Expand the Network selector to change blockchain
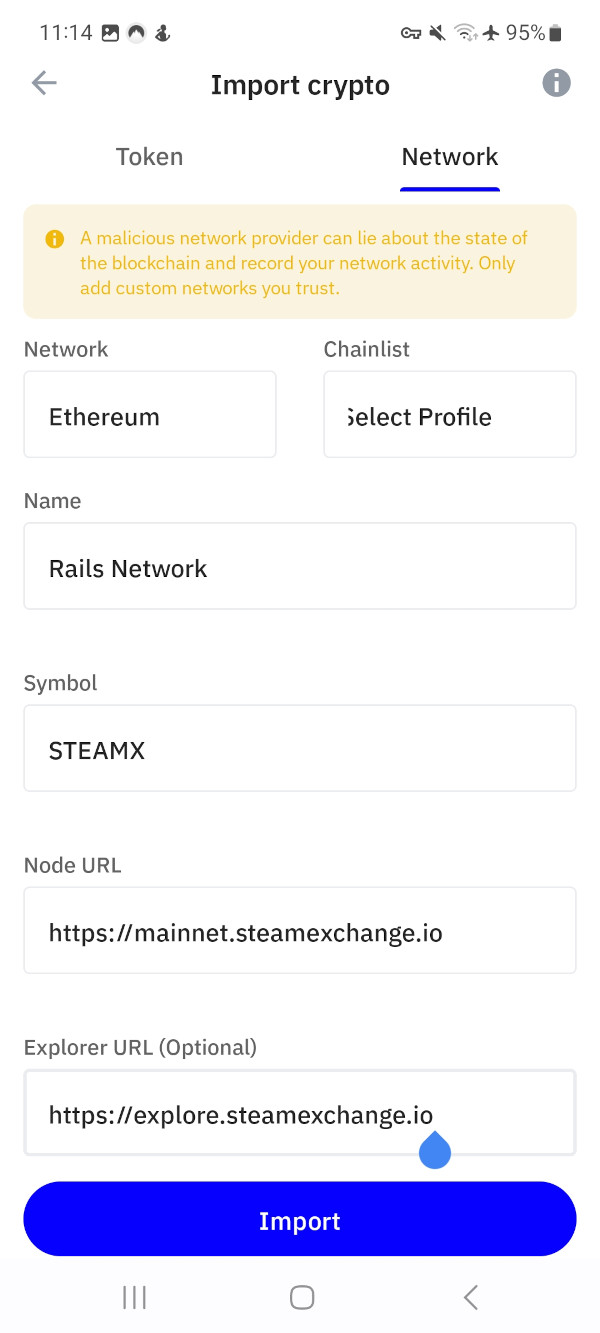 coord(149,414)
